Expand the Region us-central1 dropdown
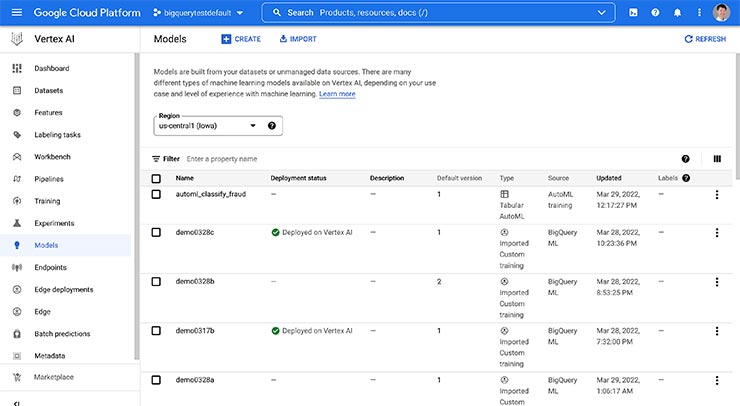 pyautogui.click(x=253, y=126)
